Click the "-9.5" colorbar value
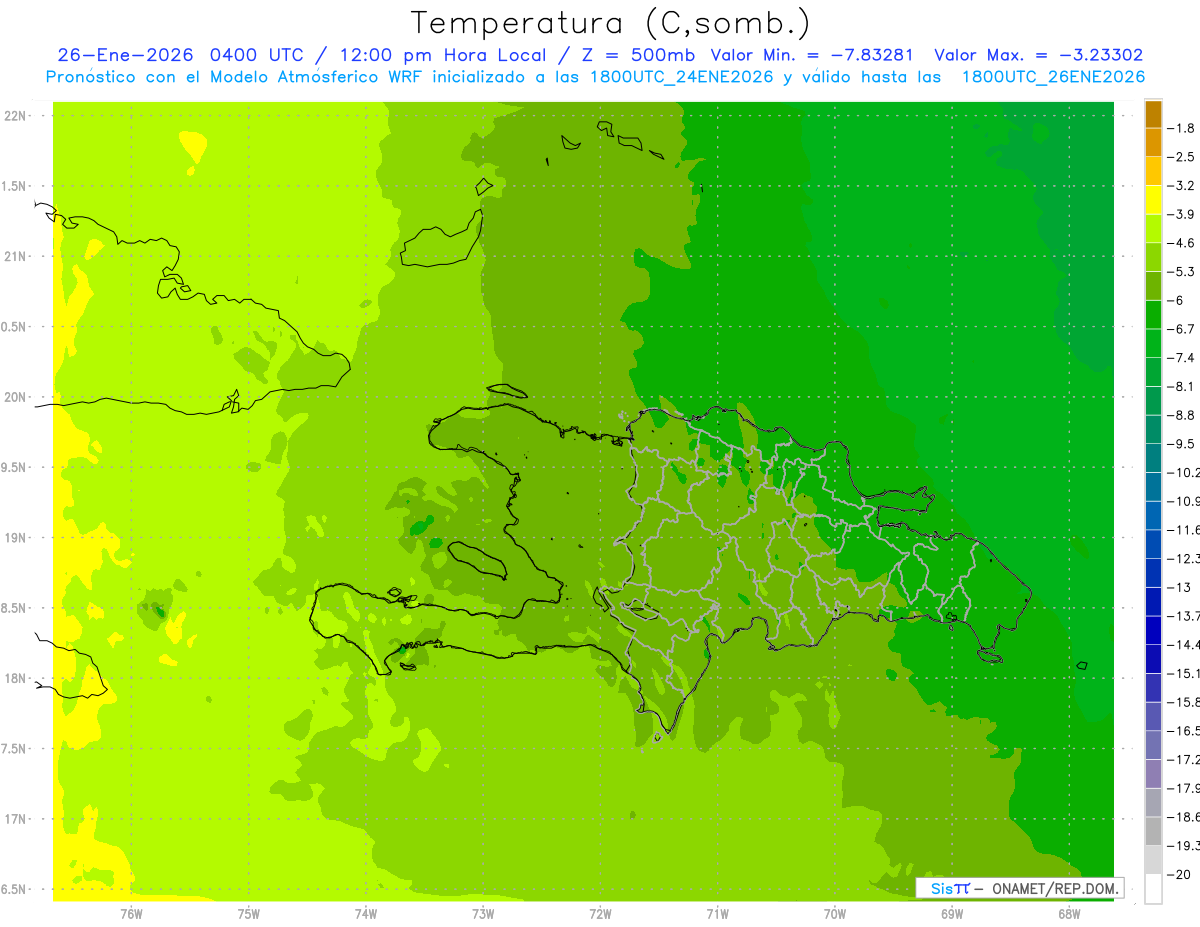Screen dimensions: 1200x927 click(x=1181, y=444)
